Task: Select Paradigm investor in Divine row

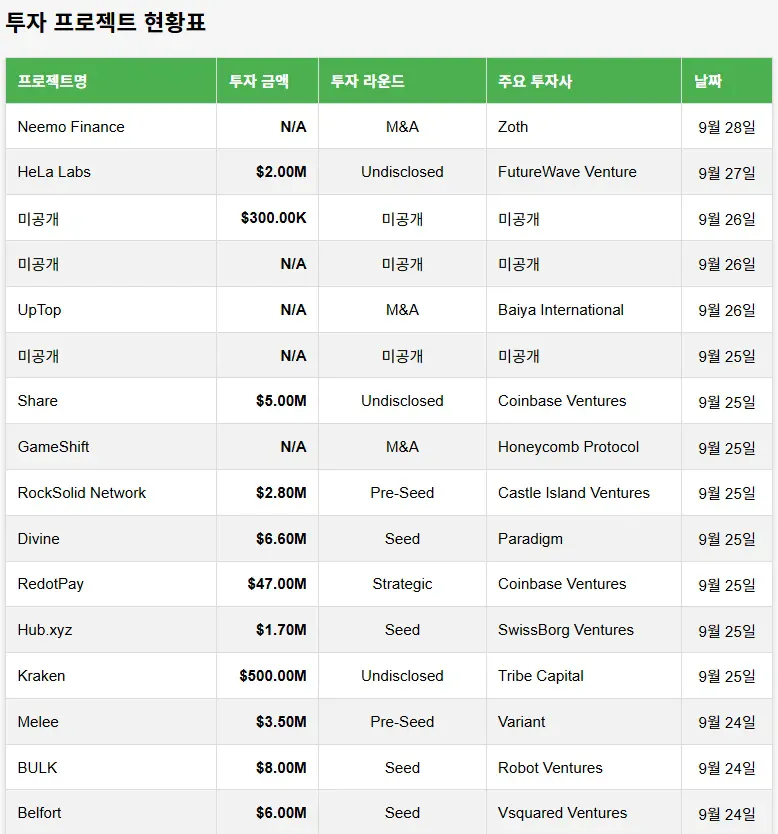Action: click(530, 539)
